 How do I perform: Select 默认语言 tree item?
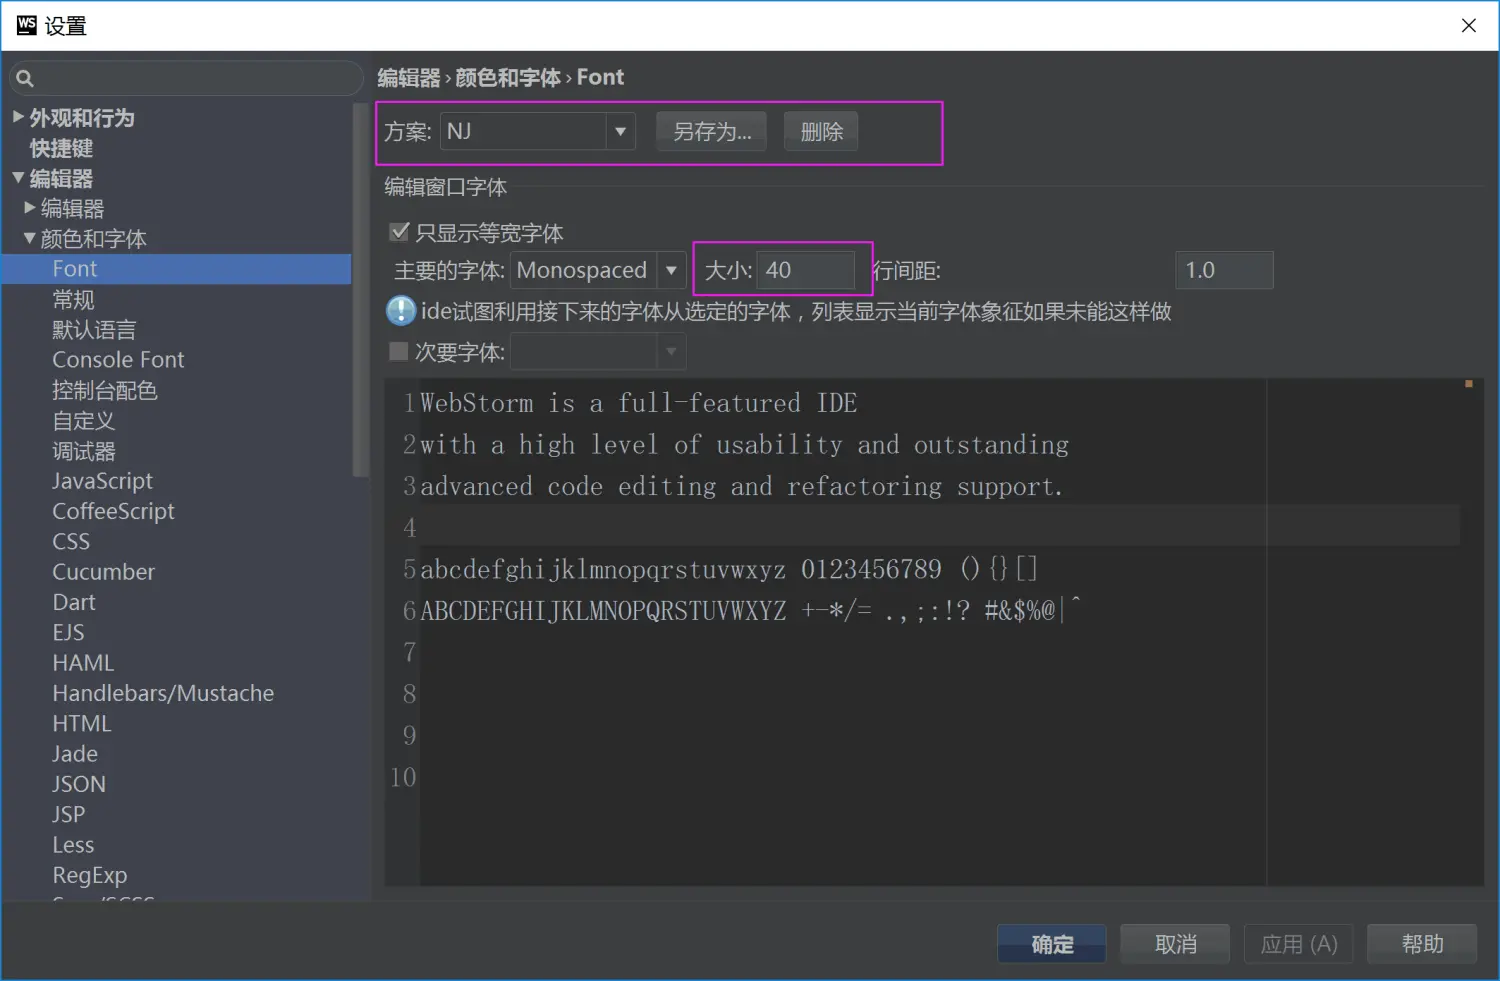(94, 329)
